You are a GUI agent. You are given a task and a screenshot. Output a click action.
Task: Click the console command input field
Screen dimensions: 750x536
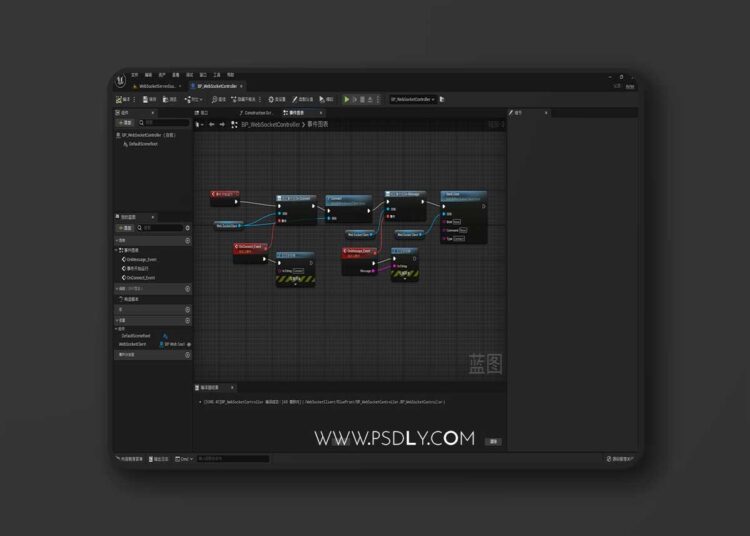coord(233,459)
